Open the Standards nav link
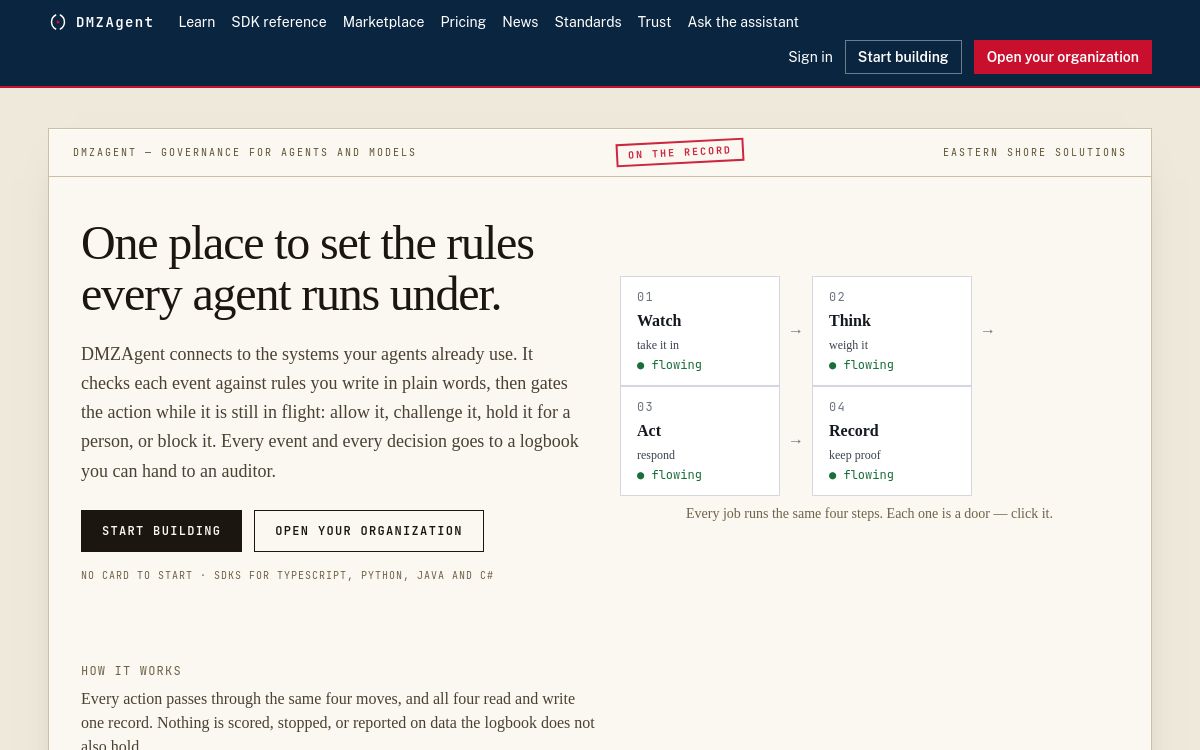 click(x=588, y=22)
